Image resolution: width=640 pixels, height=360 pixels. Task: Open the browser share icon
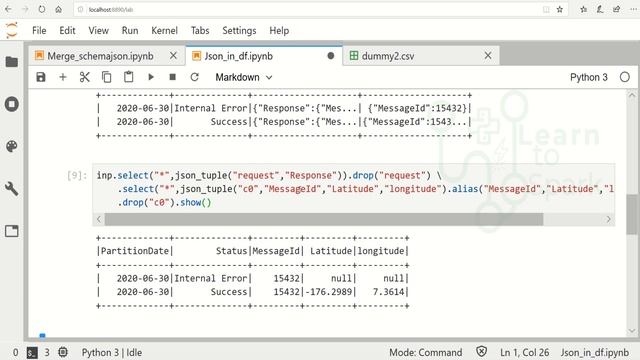click(616, 9)
